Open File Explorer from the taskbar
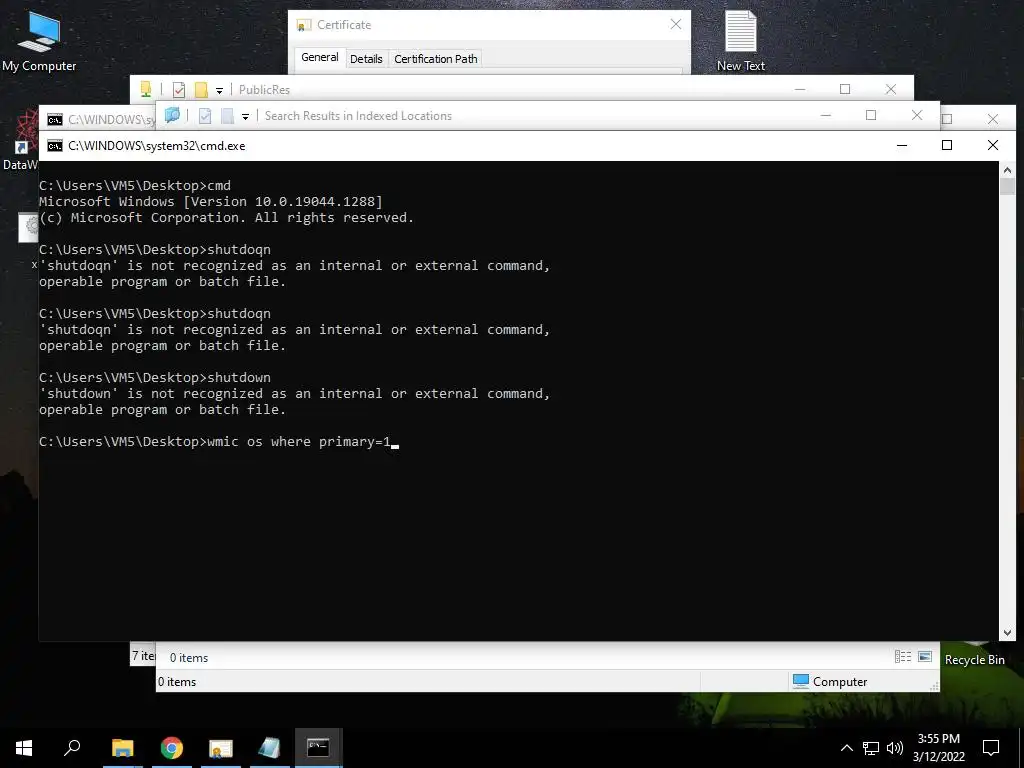The height and width of the screenshot is (768, 1024). [123, 748]
